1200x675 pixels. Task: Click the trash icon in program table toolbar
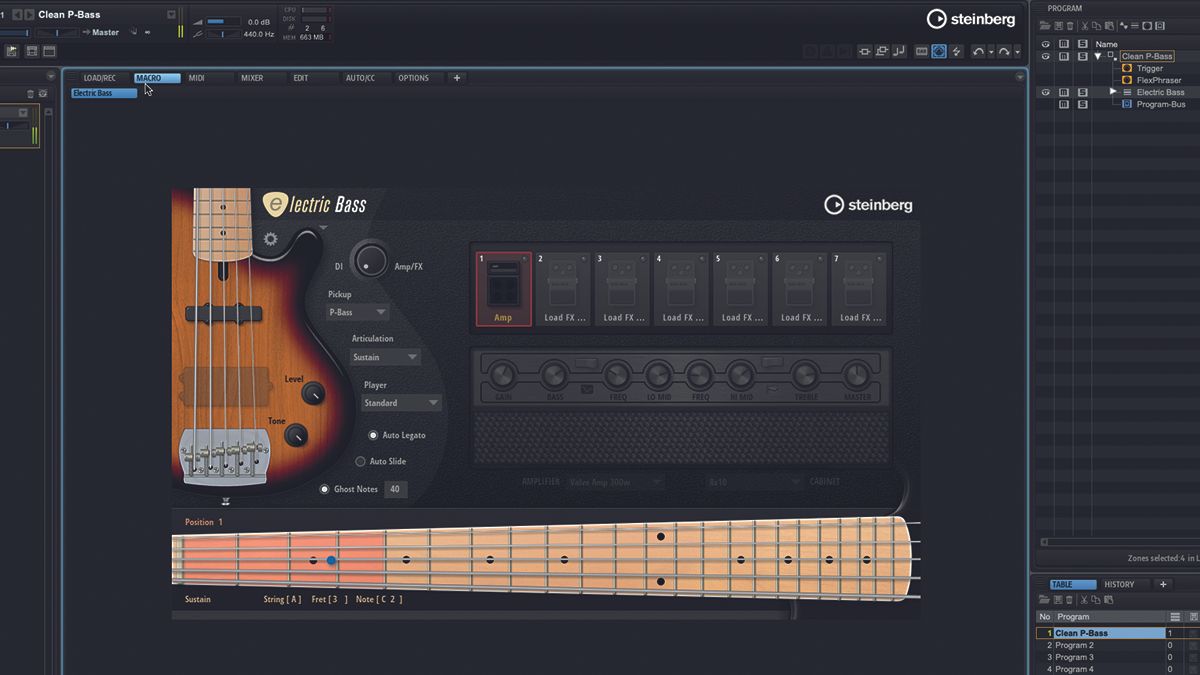point(1070,600)
